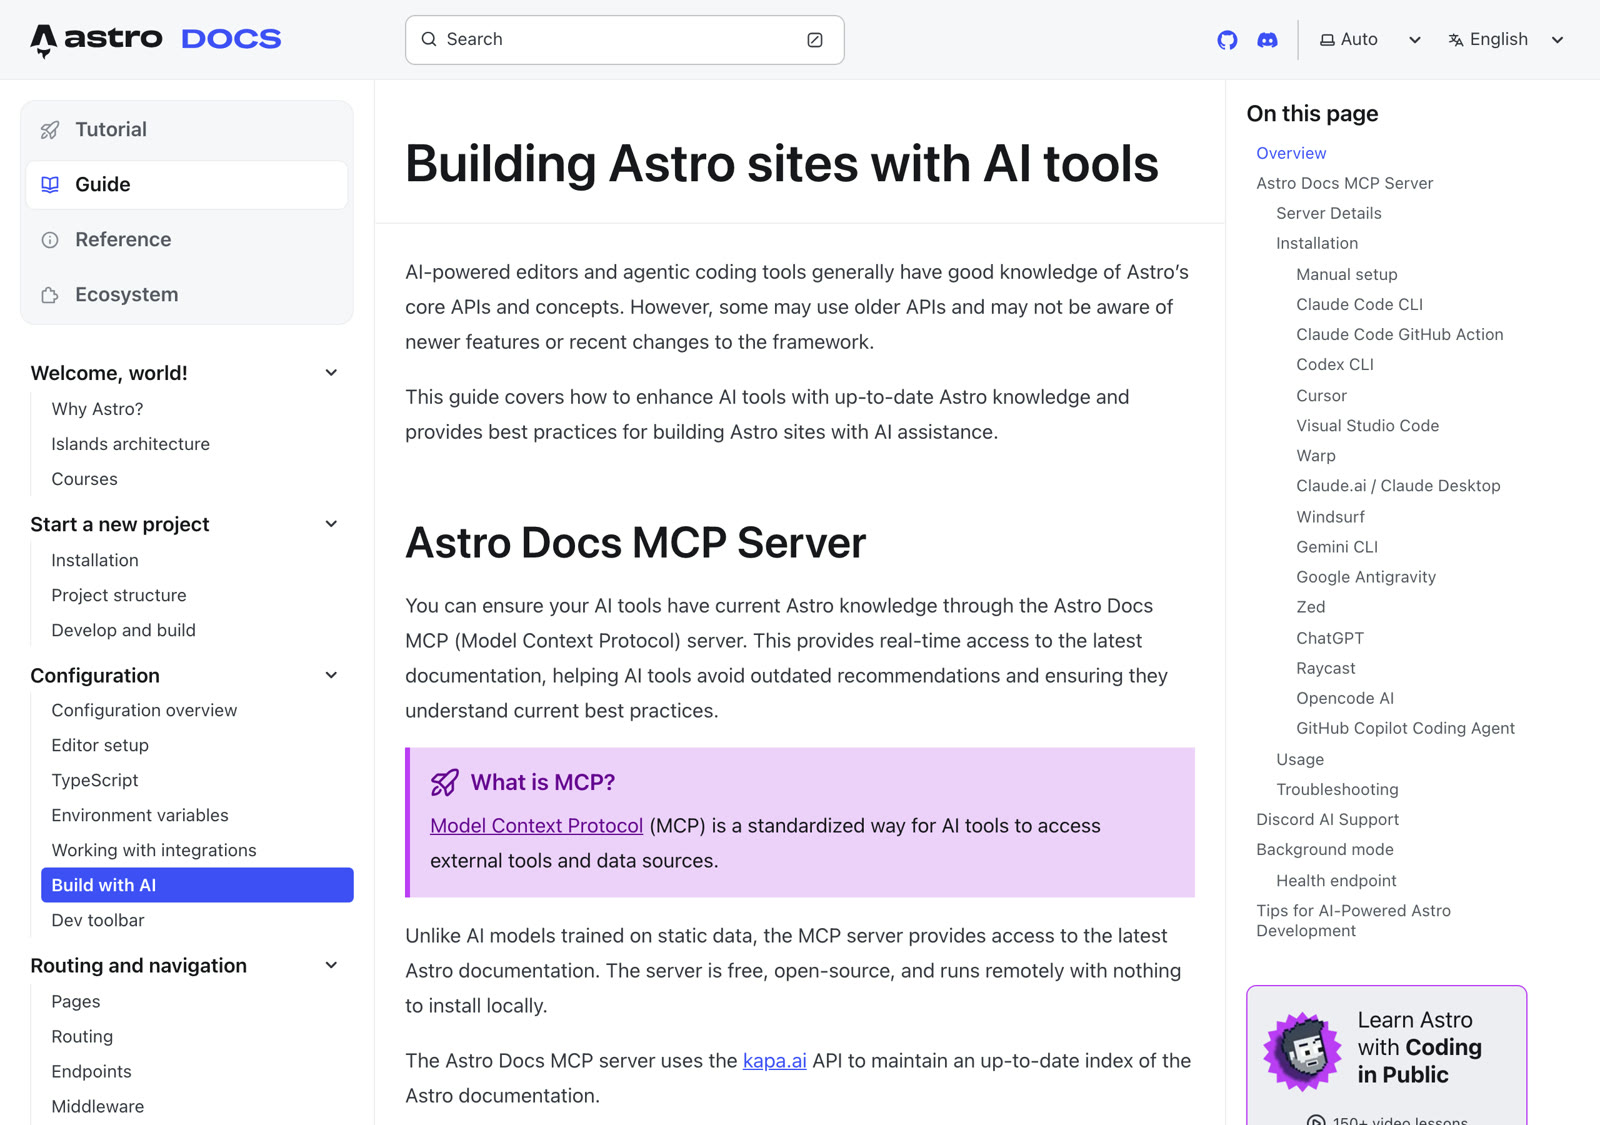
Task: Open the Installation sidebar page
Action: tap(95, 560)
